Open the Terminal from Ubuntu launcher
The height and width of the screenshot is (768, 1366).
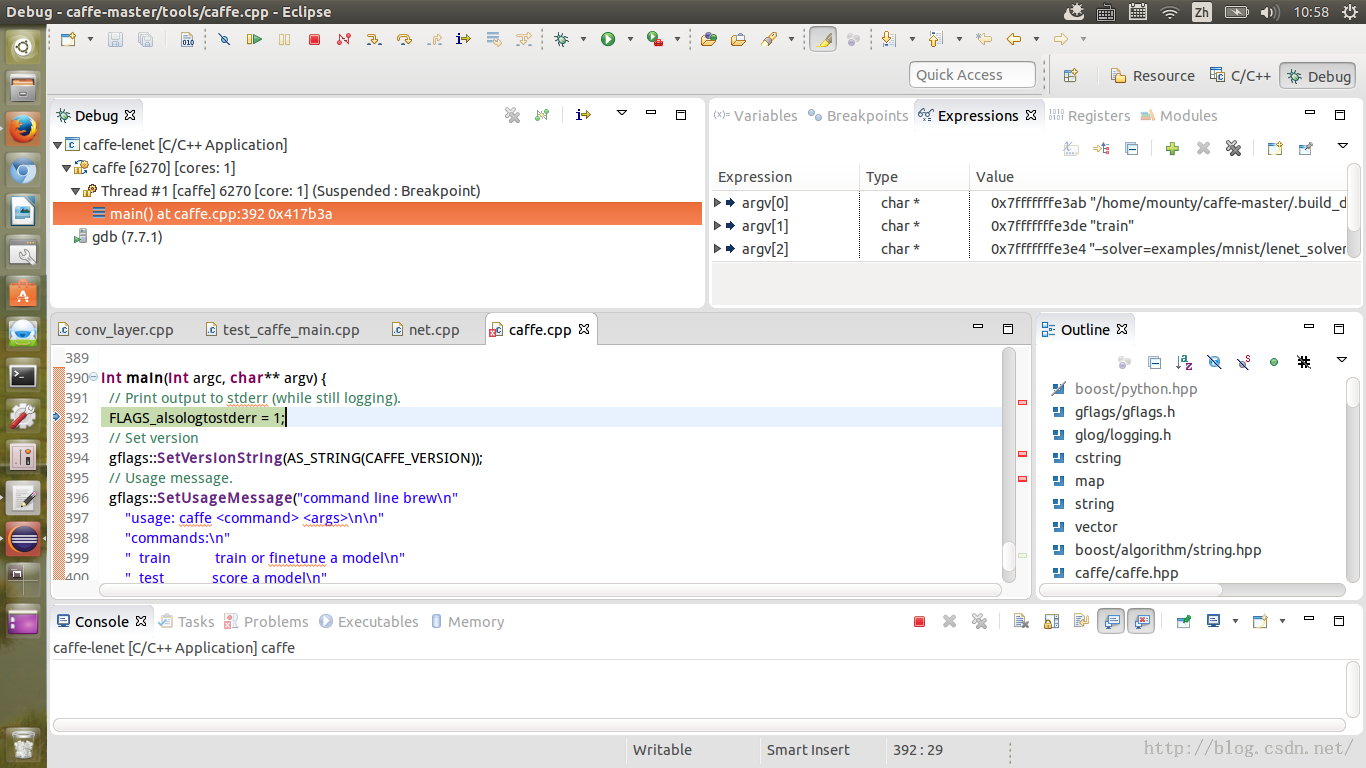(x=23, y=376)
